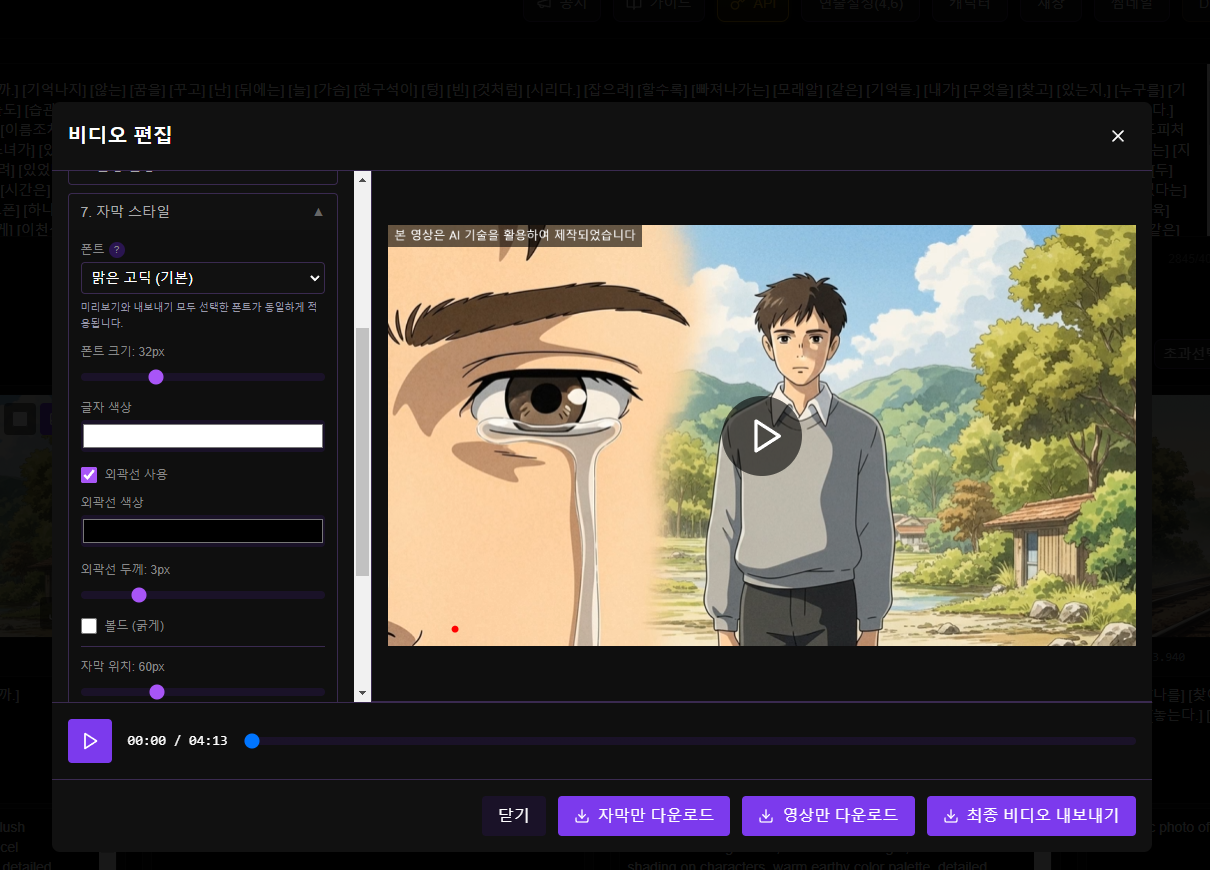The width and height of the screenshot is (1210, 870).
Task: Enable the 볼드 (굵게) checkbox
Action: pos(89,626)
